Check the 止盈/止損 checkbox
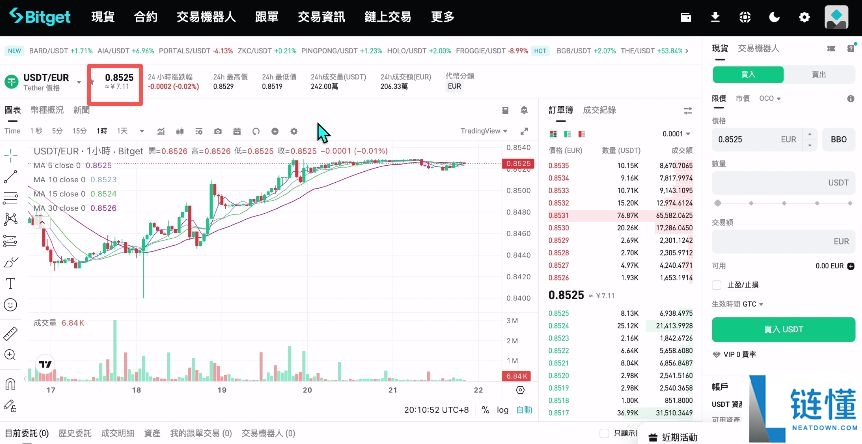 point(716,285)
